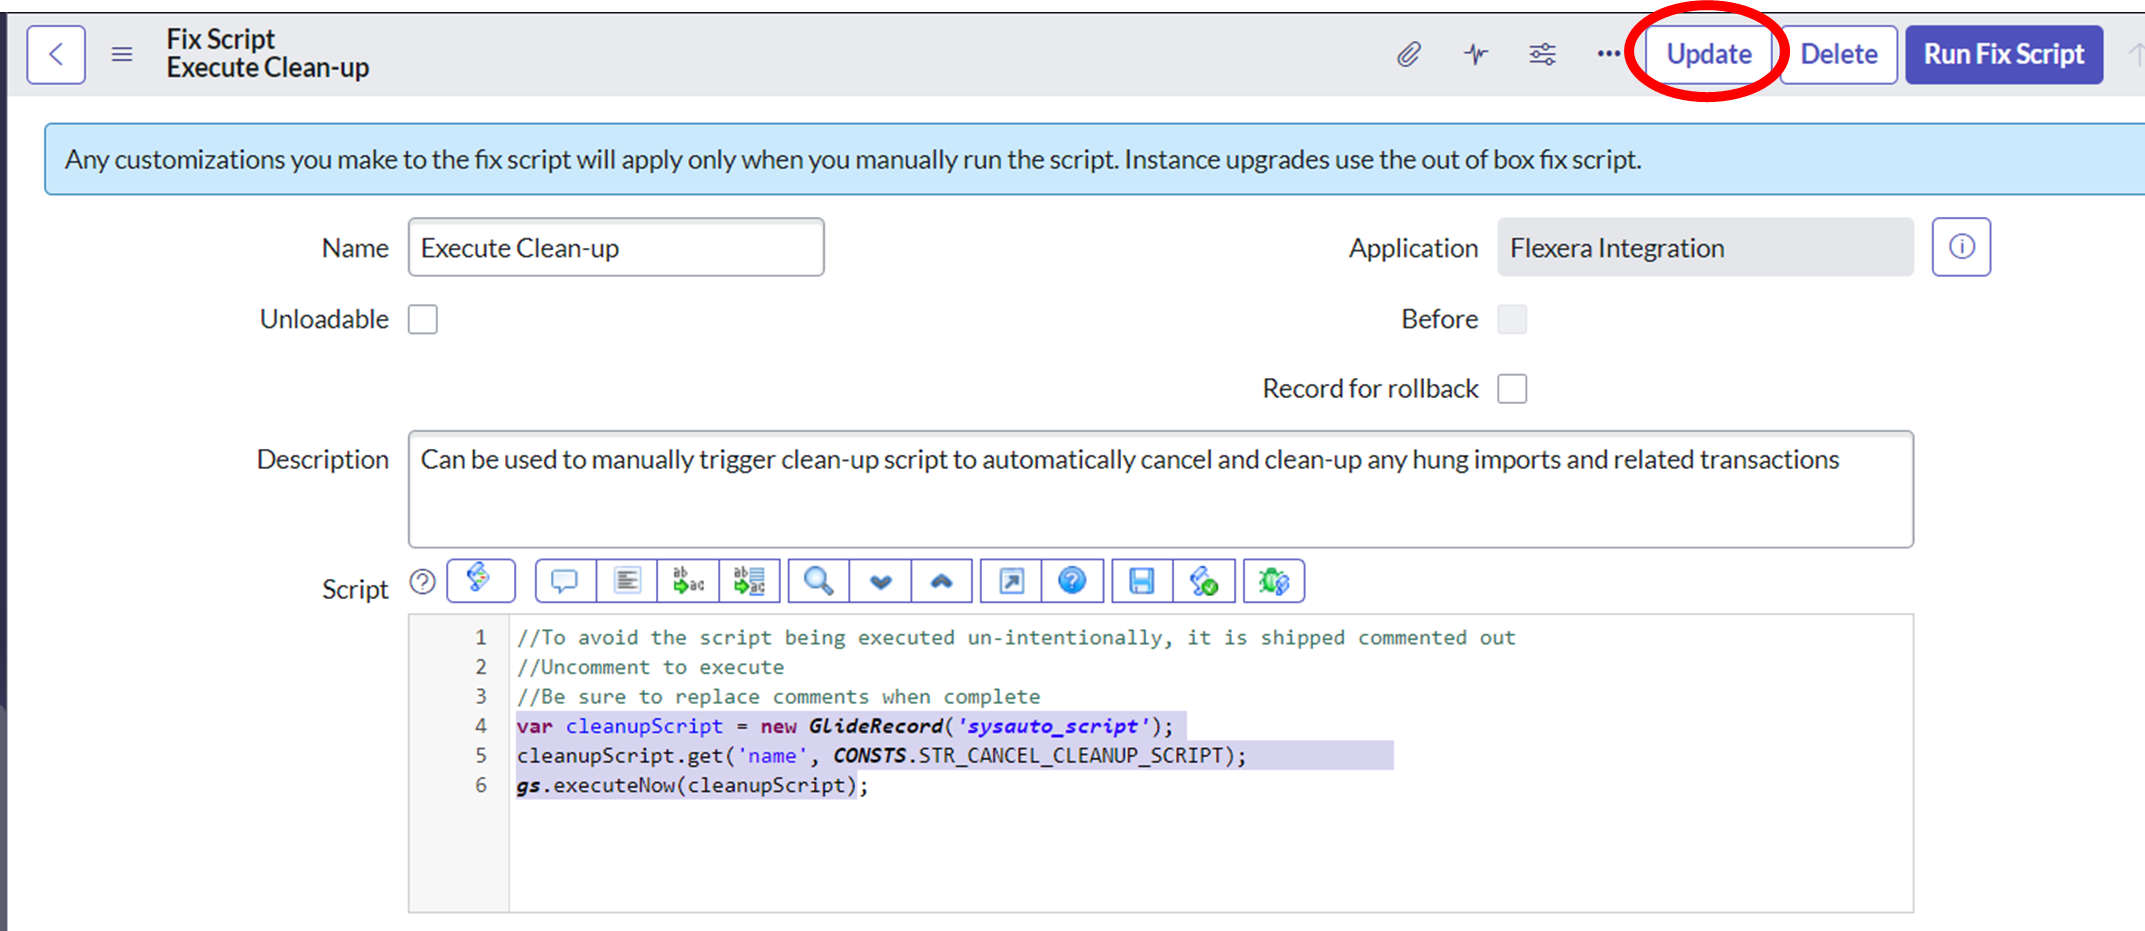This screenshot has height=931, width=2145.
Task: Click script line 5 cleanupScript.get call
Action: (x=882, y=756)
